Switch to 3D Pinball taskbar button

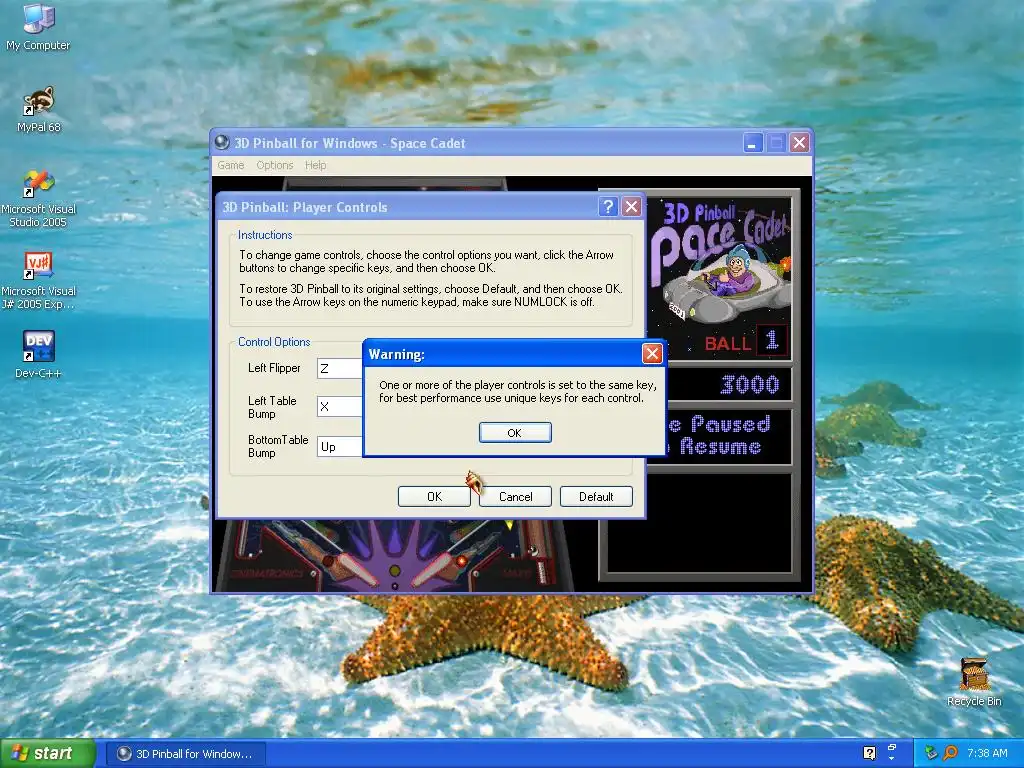tap(186, 754)
